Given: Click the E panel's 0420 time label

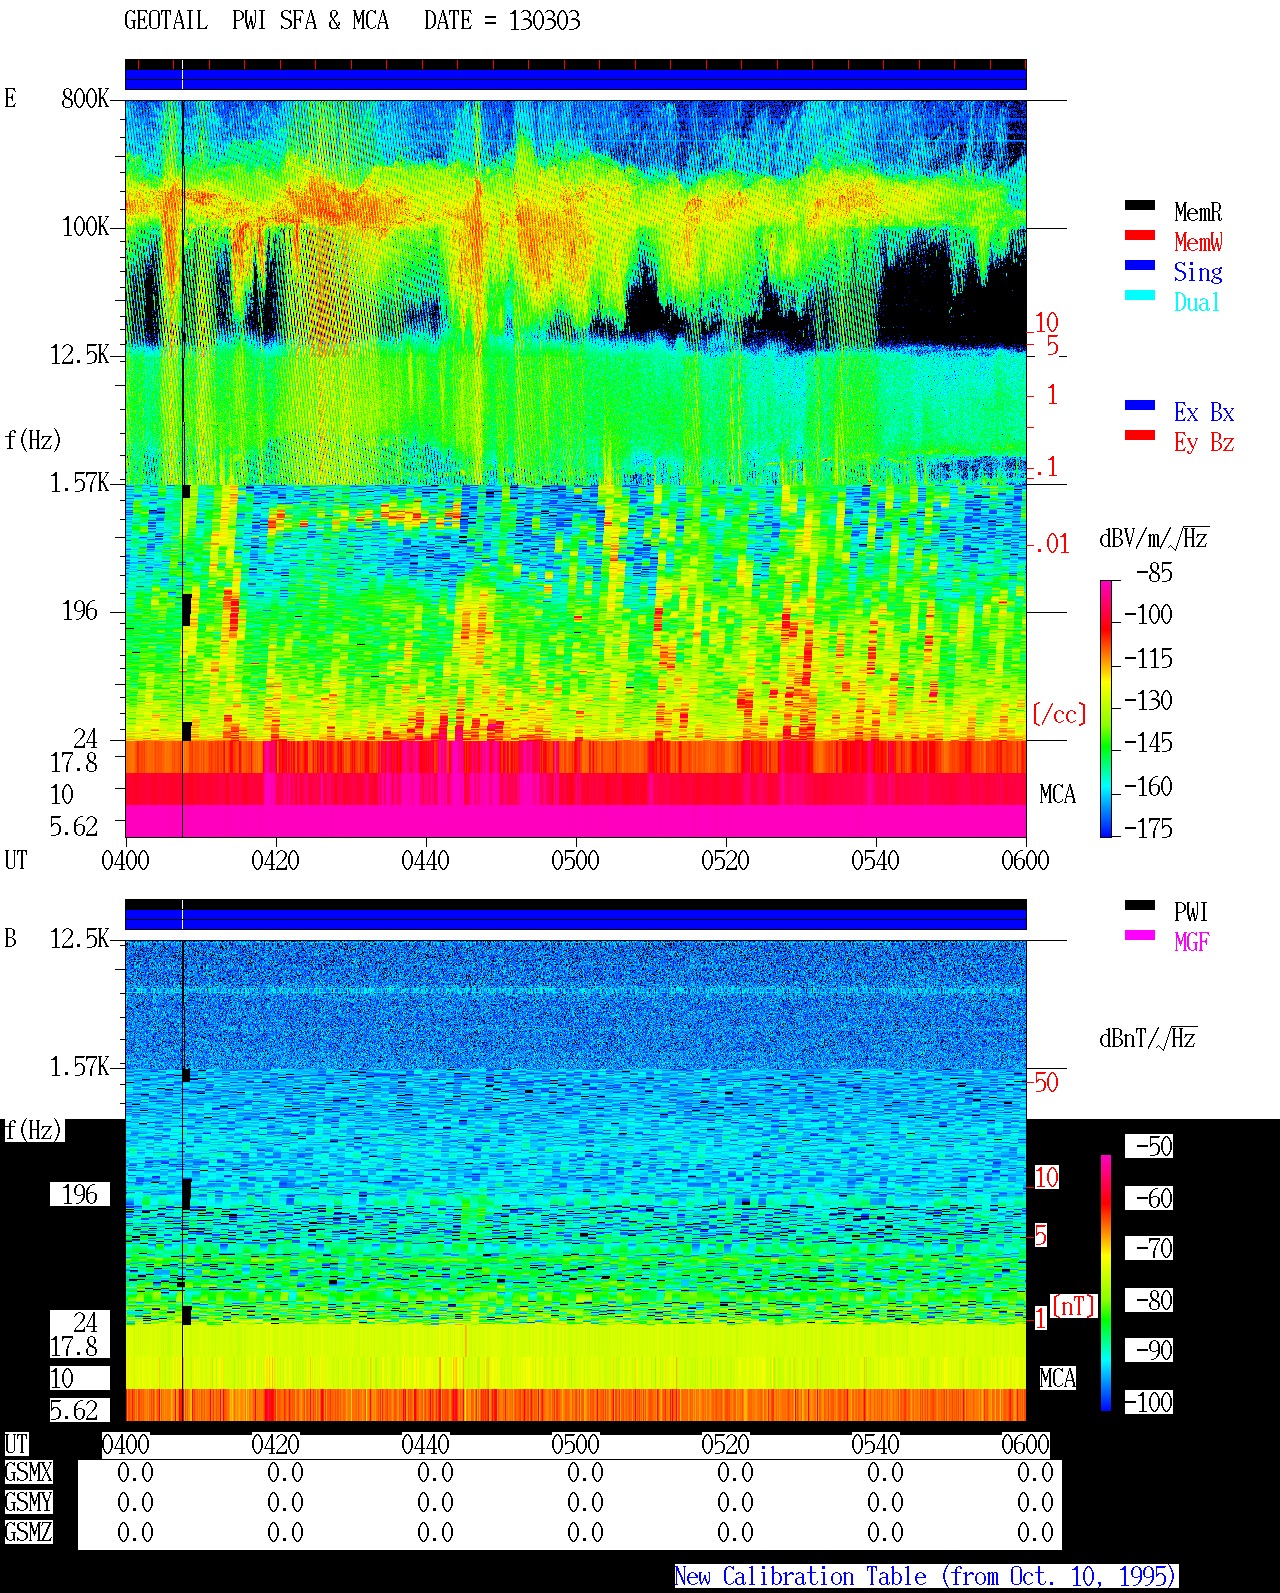Looking at the screenshot, I should 275,861.
